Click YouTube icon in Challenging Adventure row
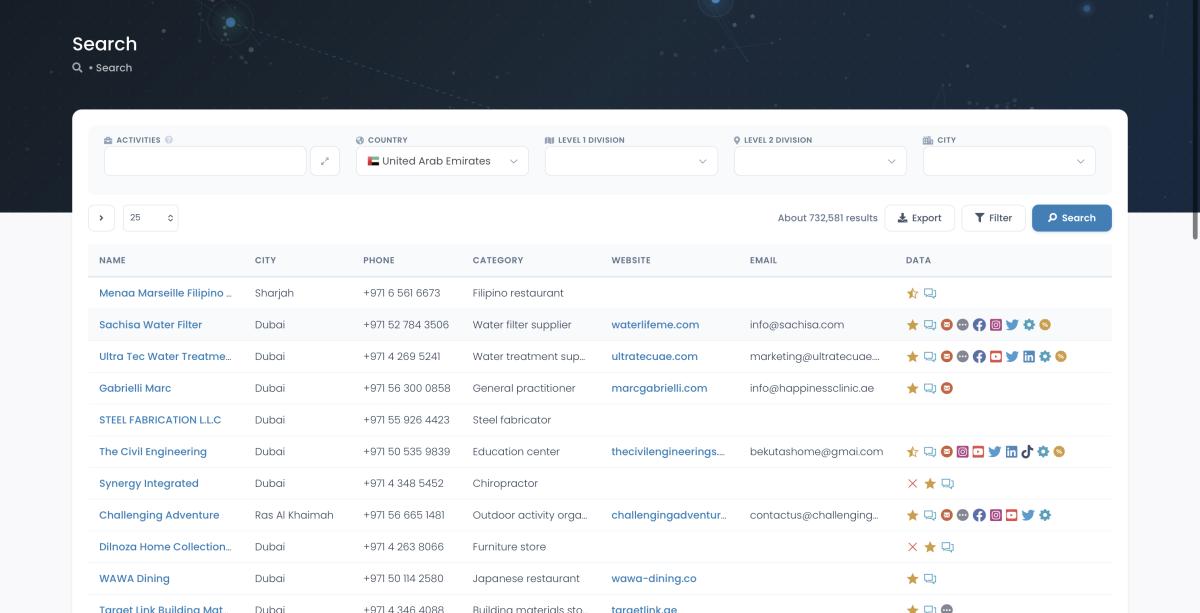This screenshot has width=1200, height=613. coord(1012,516)
